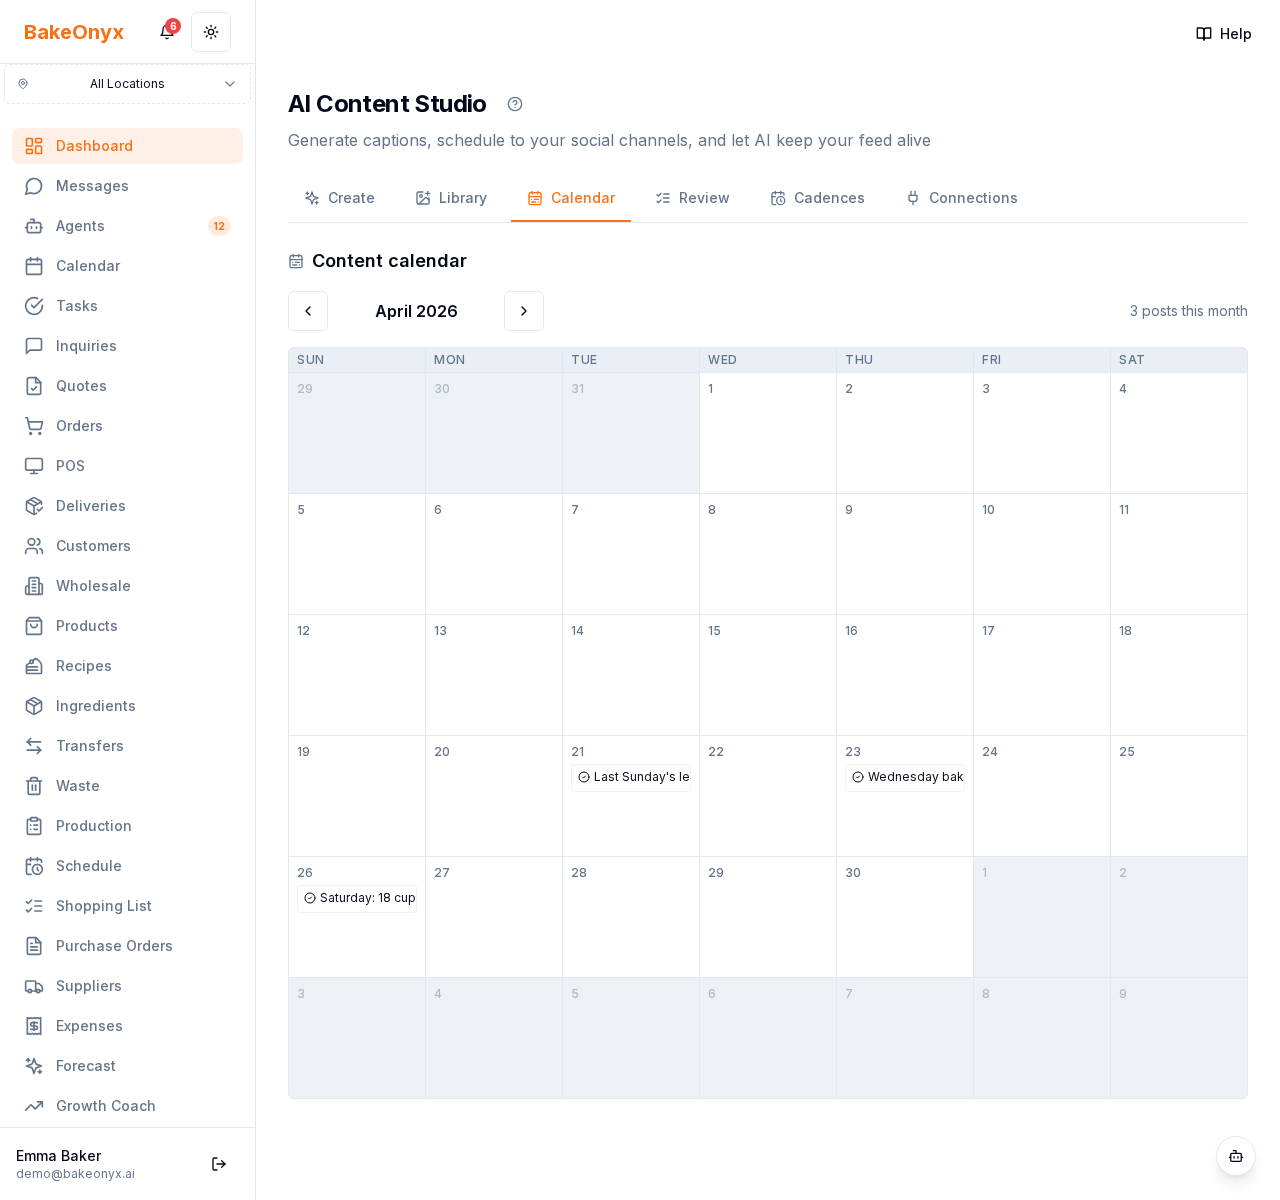This screenshot has width=1280, height=1200.
Task: Open the Growth Coach page
Action: pos(105,1106)
